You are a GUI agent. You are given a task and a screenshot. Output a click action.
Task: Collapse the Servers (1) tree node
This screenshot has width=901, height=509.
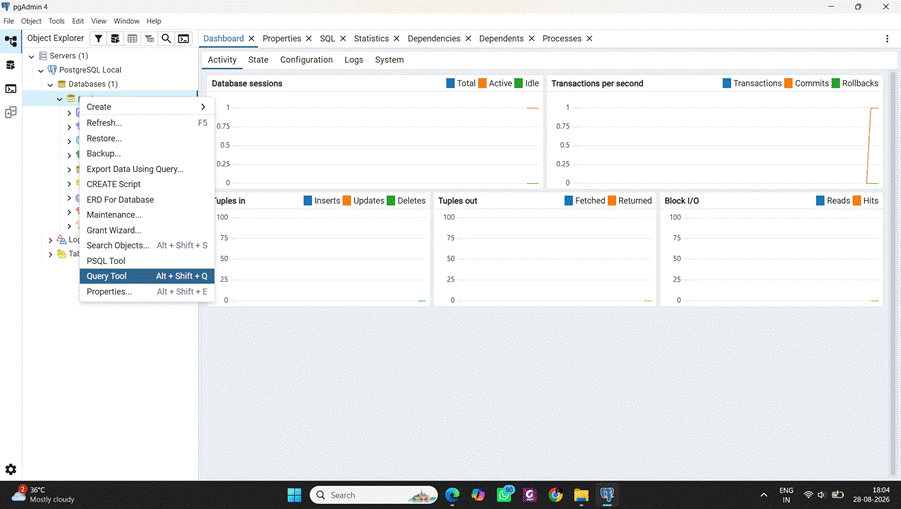[x=32, y=56]
